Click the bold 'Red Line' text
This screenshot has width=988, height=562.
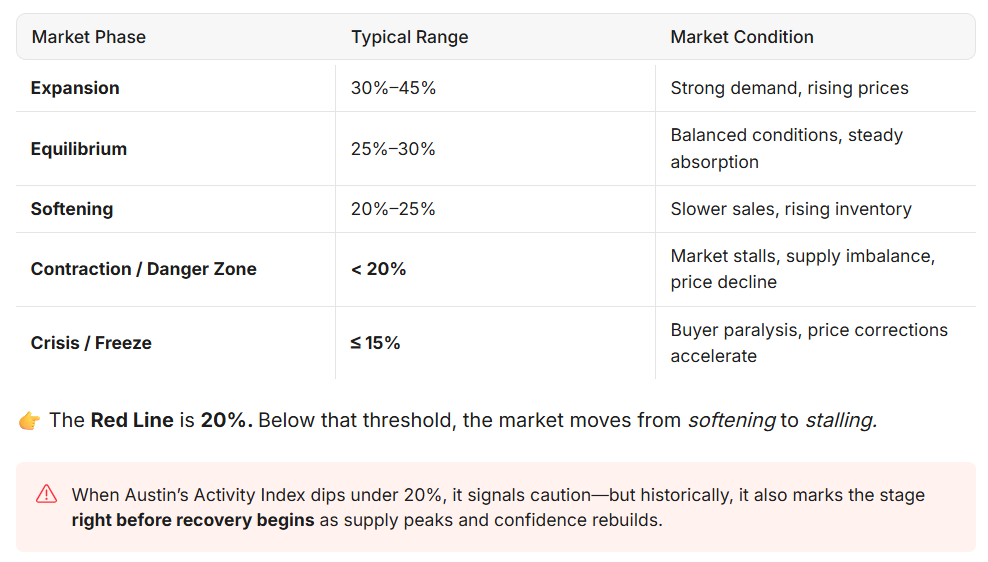pos(132,420)
